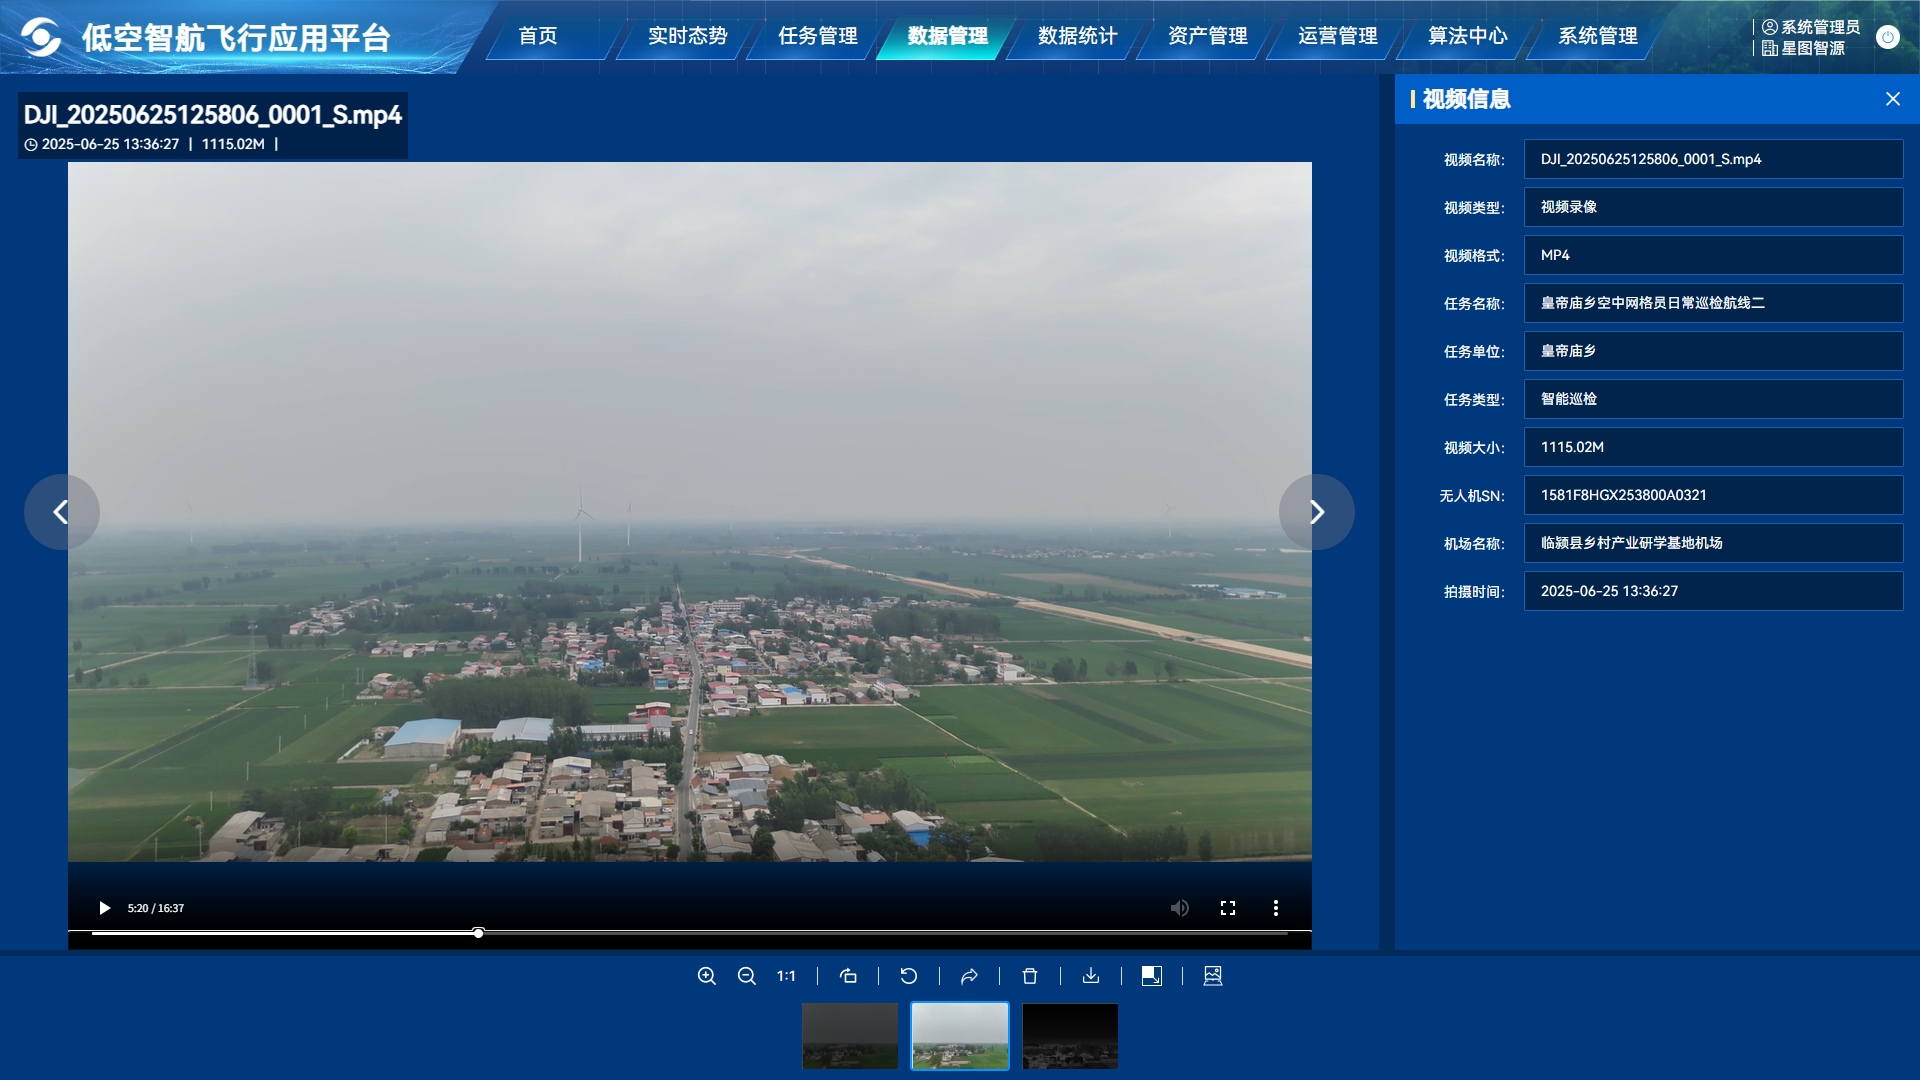Toggle fullscreen video mode

[1228, 908]
